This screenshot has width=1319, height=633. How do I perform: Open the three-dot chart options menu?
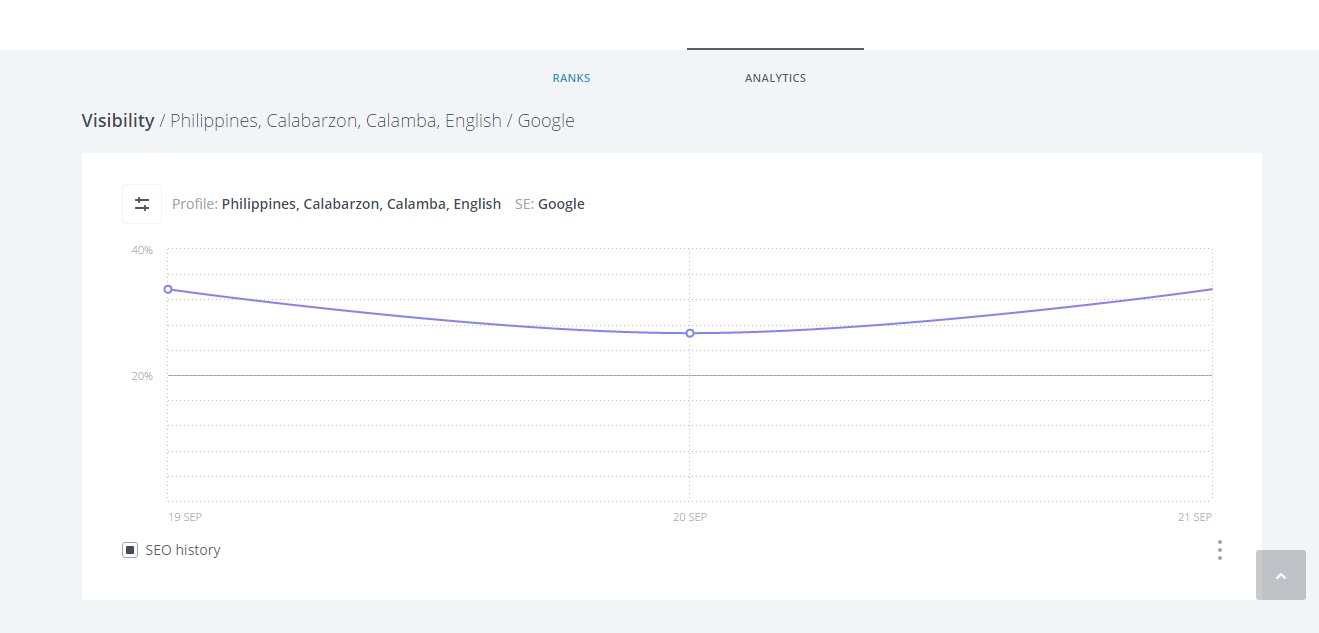(x=1219, y=550)
